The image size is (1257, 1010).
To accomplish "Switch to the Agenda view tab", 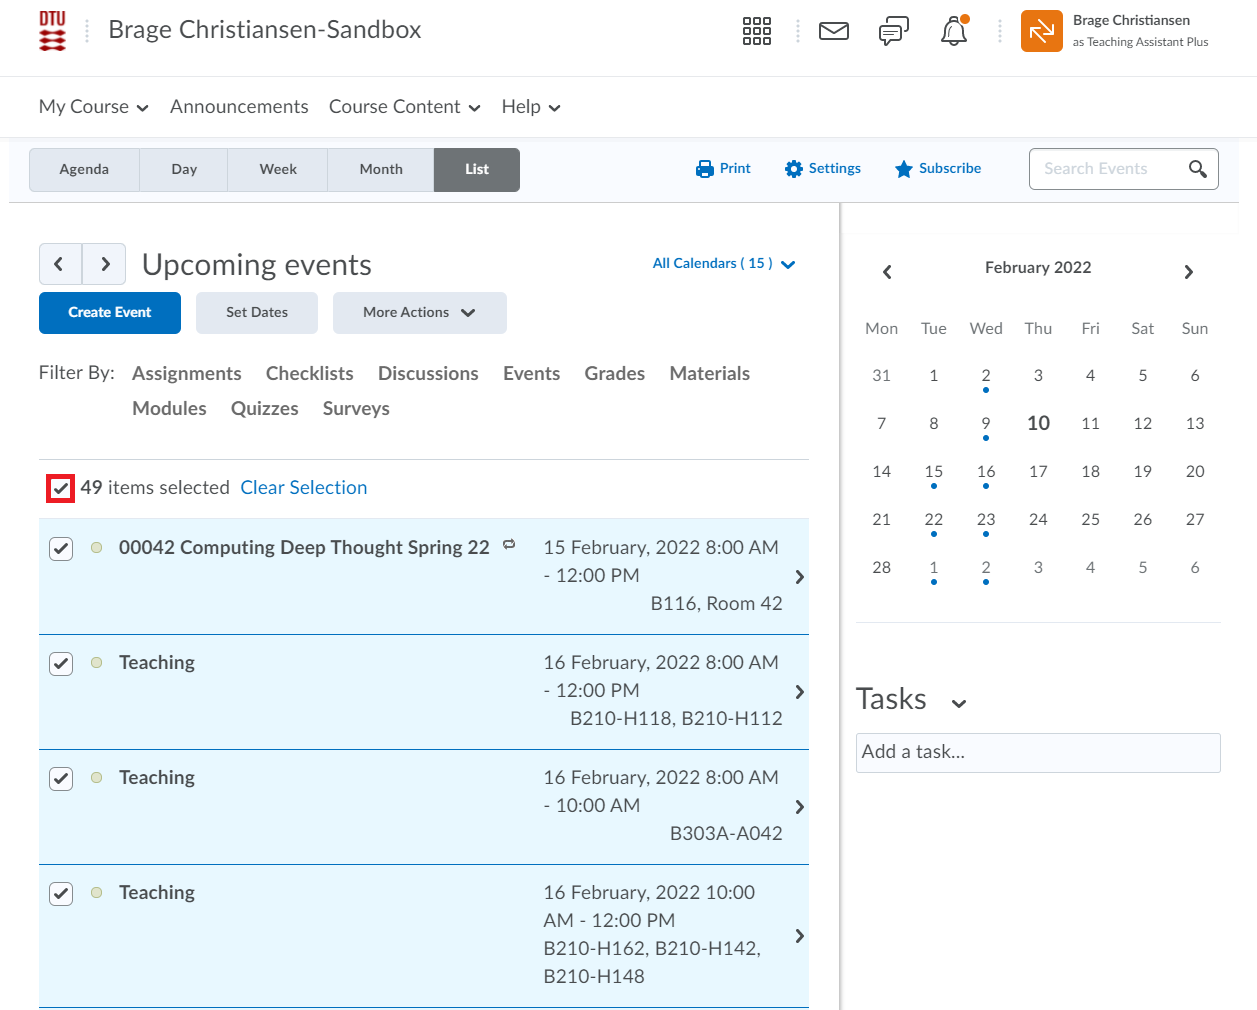I will [84, 170].
